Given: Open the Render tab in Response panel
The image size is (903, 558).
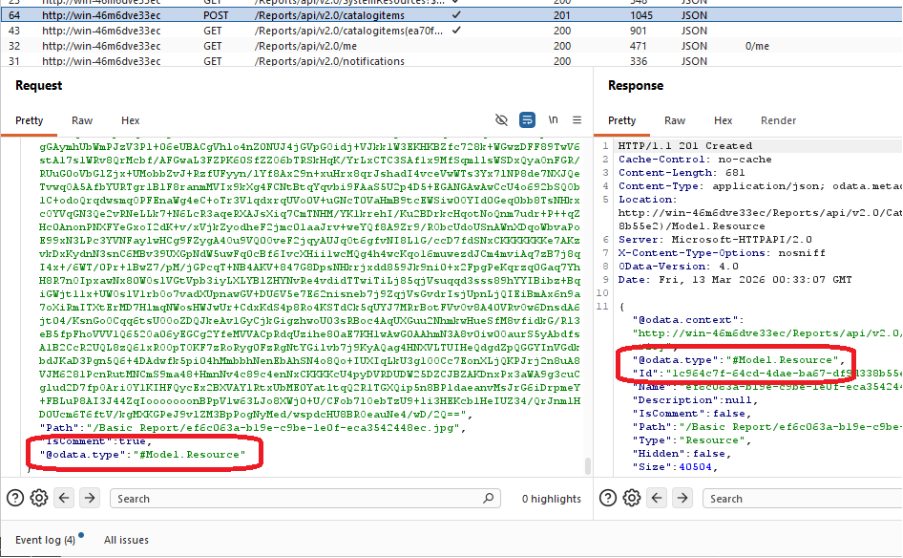Looking at the screenshot, I should [778, 121].
